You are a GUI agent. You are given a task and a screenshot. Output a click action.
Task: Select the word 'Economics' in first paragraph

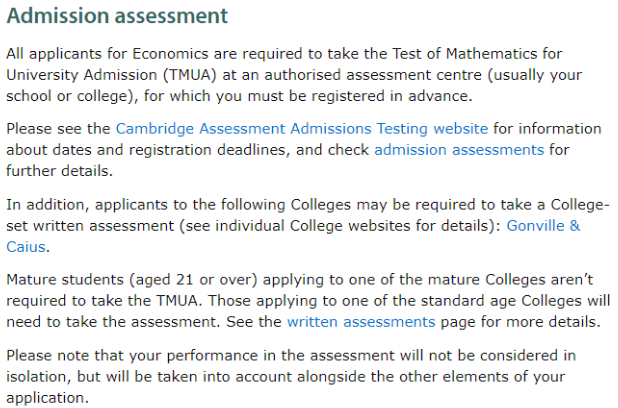[170, 54]
